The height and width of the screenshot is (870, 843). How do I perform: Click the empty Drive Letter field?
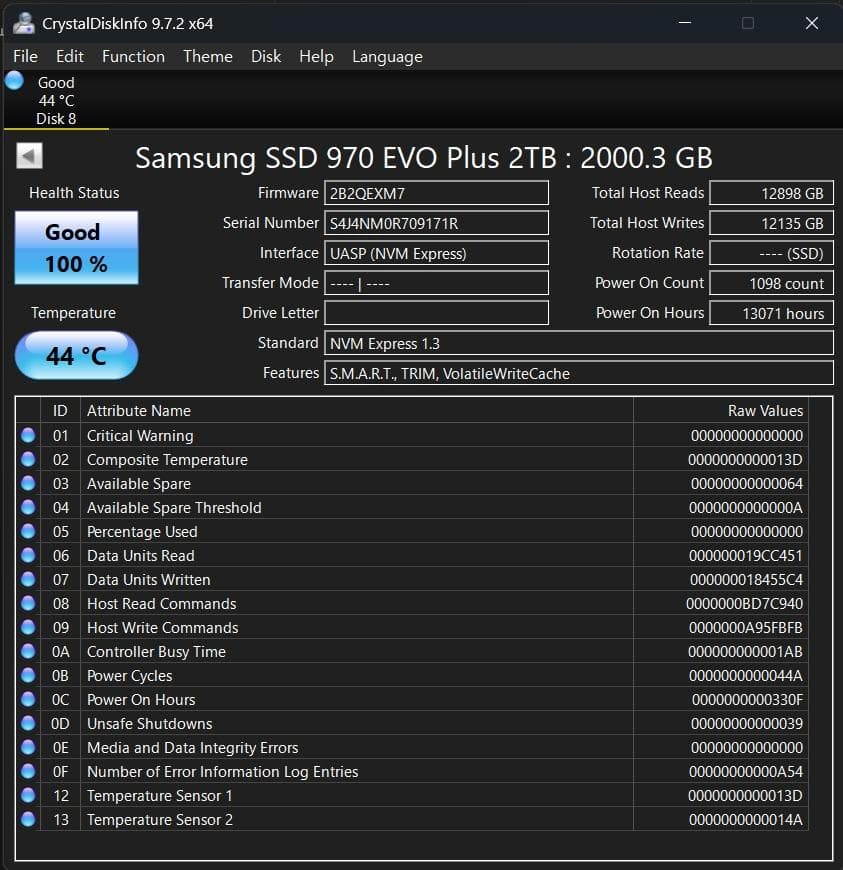(437, 312)
